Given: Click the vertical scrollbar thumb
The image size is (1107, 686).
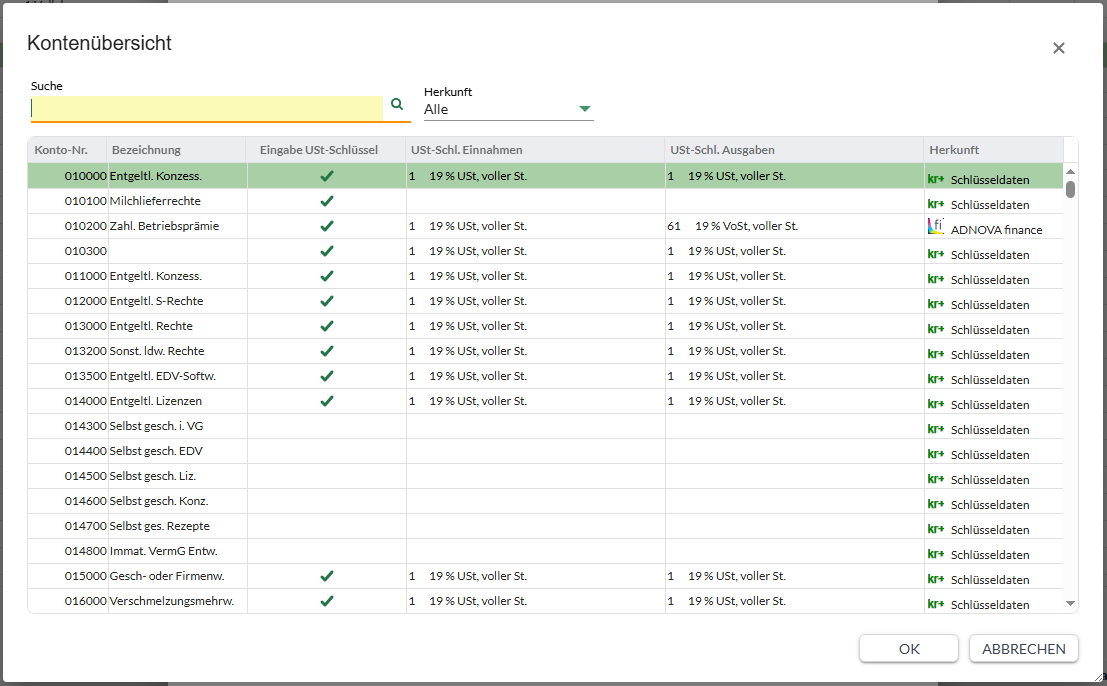Looking at the screenshot, I should (1070, 189).
